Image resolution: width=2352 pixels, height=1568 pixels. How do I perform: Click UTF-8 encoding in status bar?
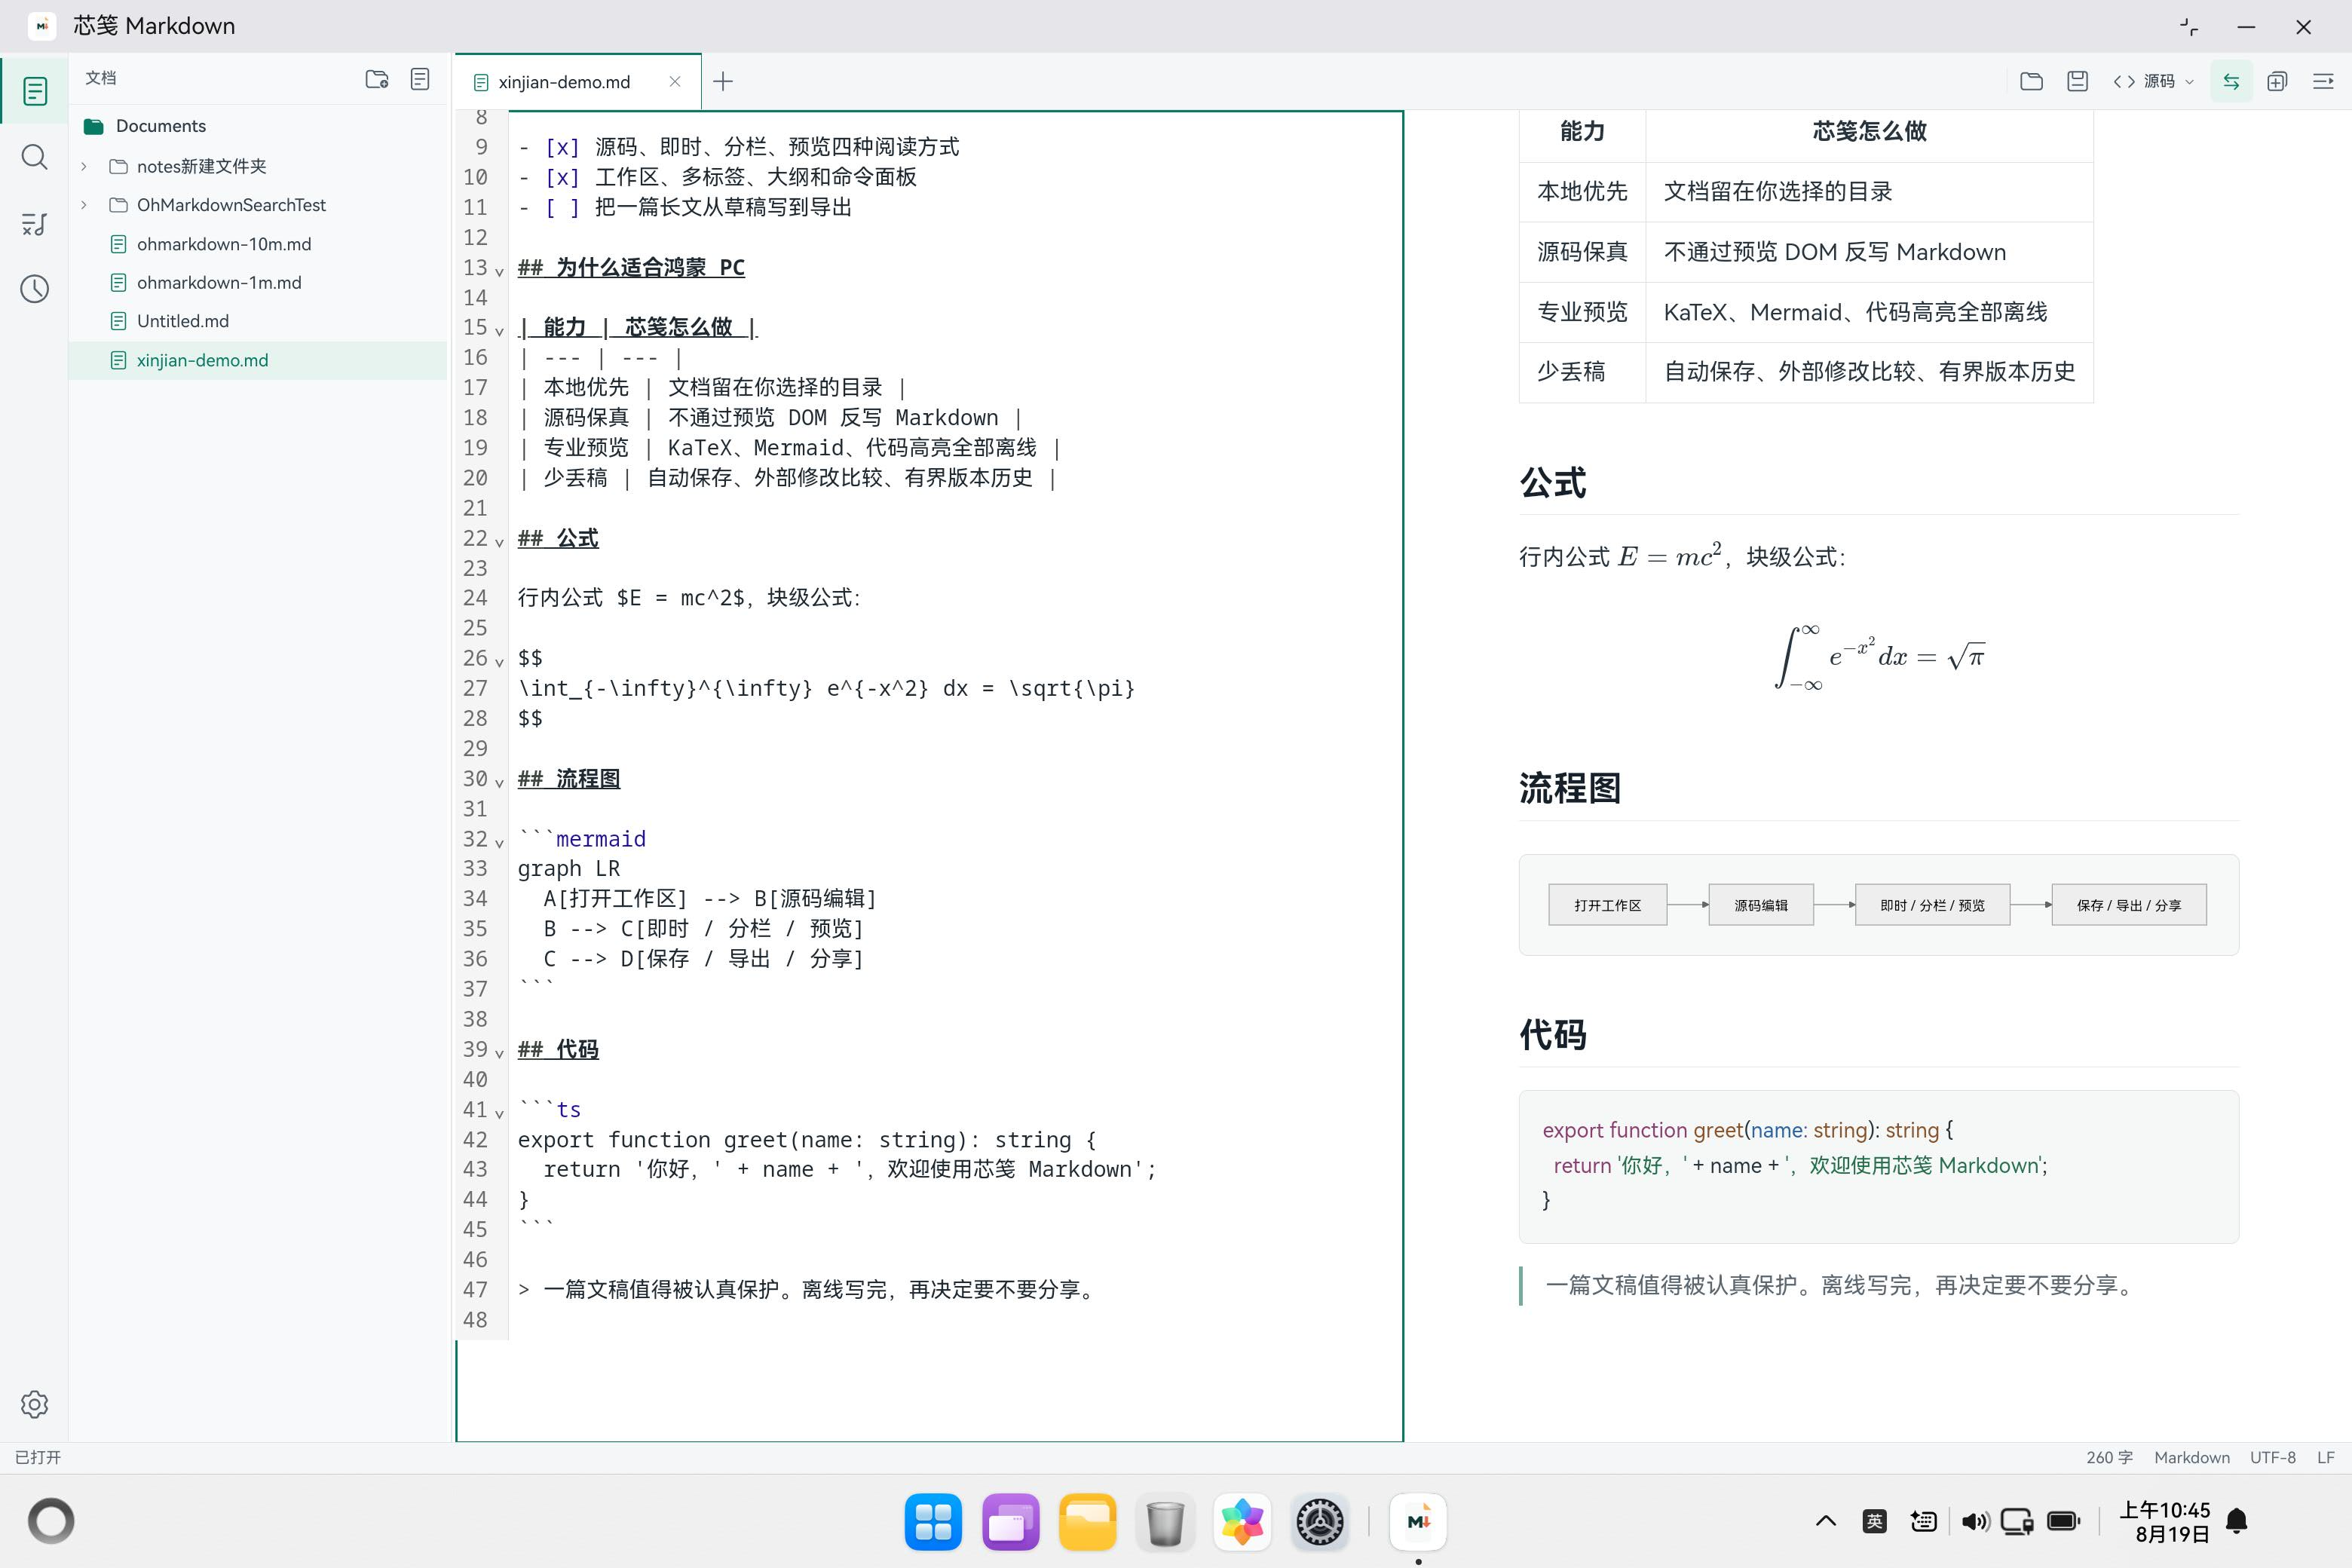(2272, 1457)
